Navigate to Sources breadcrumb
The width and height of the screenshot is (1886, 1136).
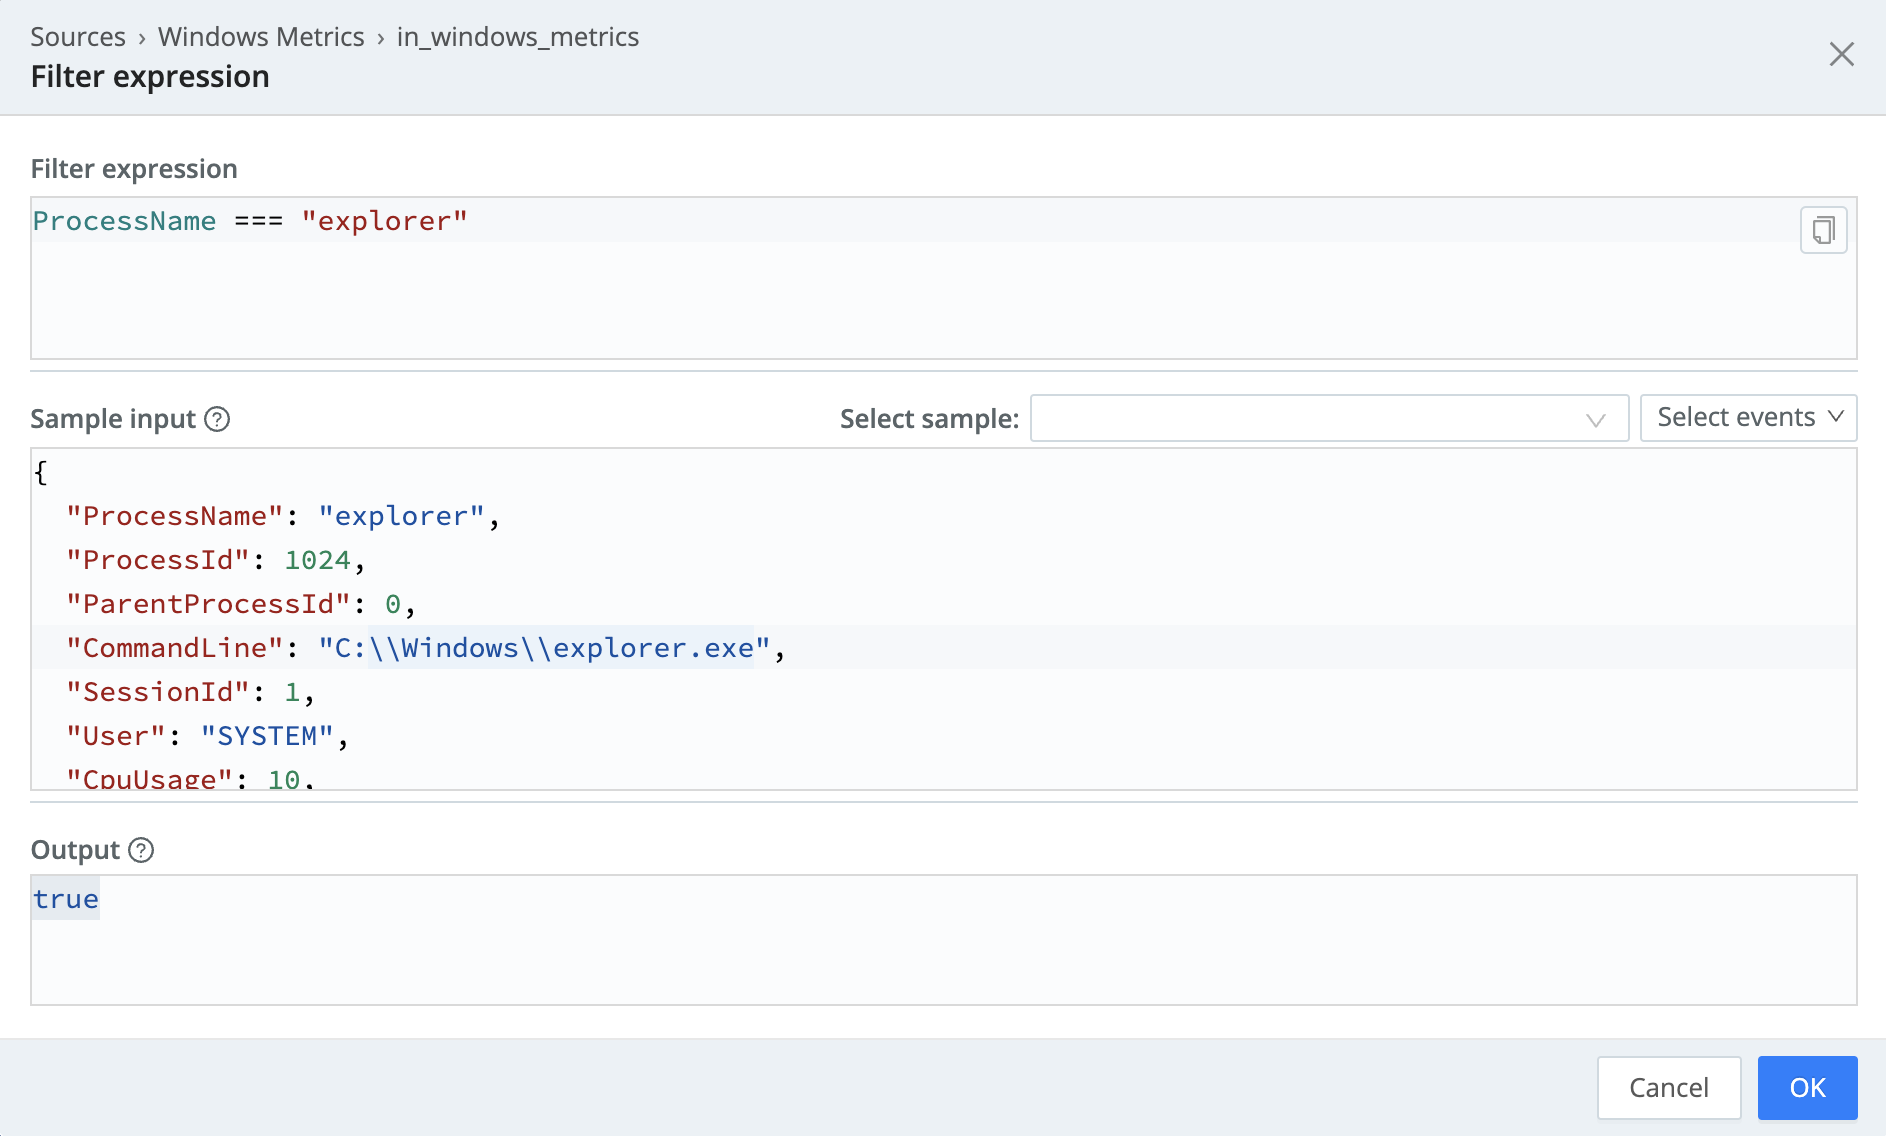[77, 36]
